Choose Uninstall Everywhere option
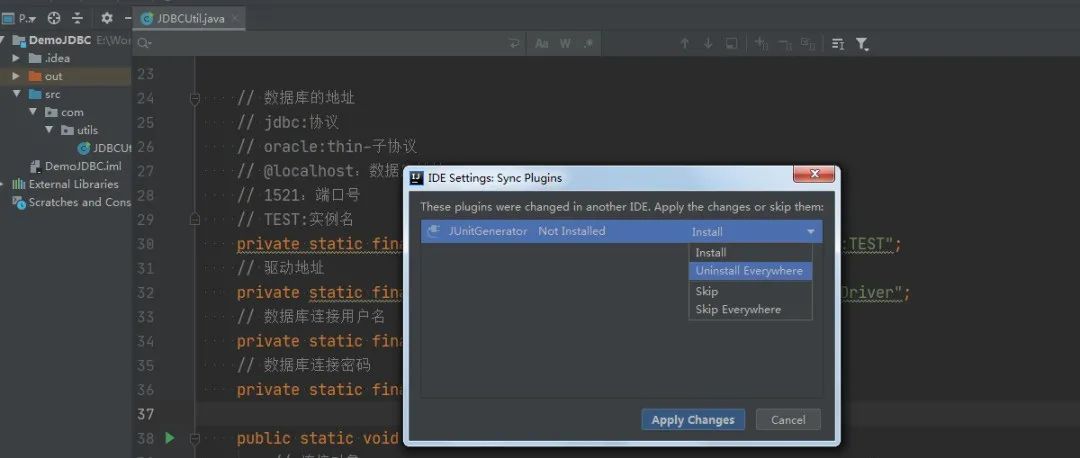 click(750, 271)
